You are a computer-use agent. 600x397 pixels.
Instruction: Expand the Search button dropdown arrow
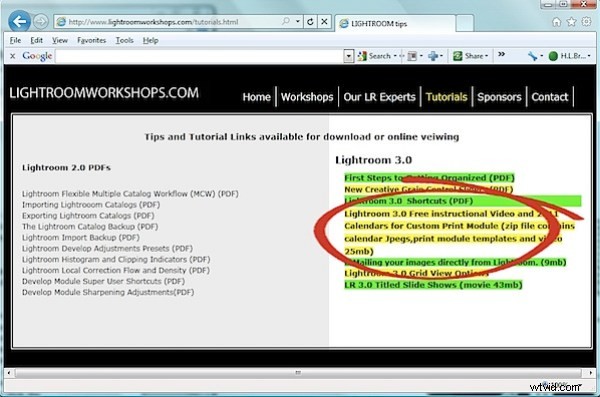coord(395,56)
